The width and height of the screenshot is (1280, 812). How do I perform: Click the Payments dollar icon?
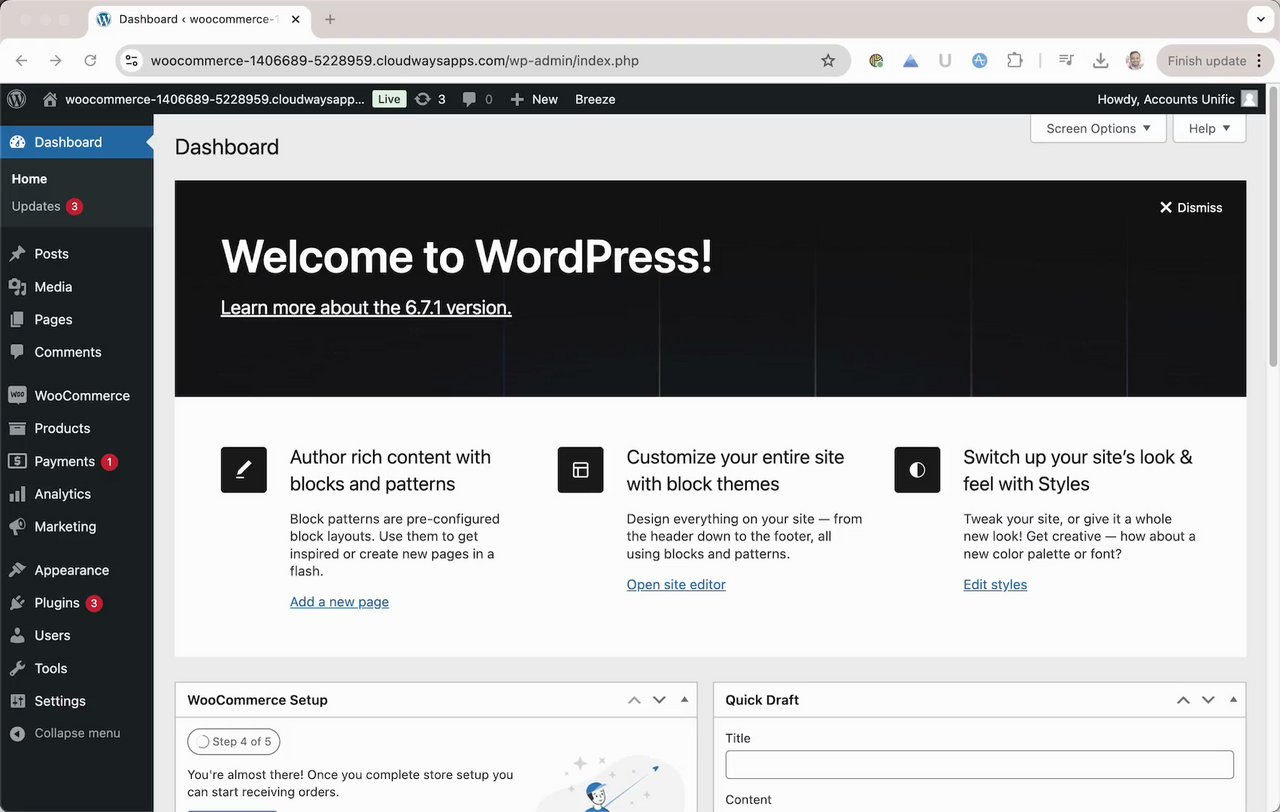[17, 461]
